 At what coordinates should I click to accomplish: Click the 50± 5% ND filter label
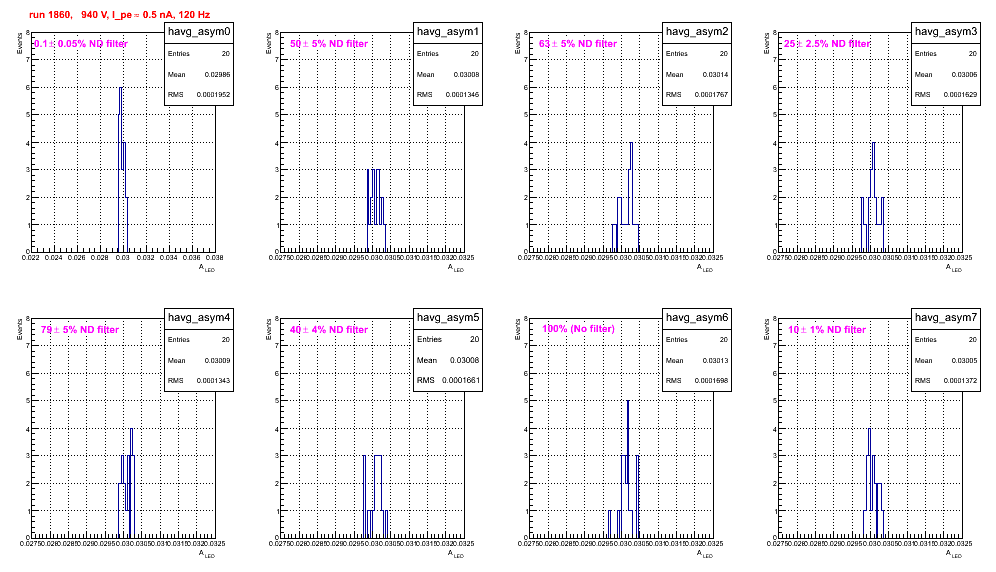(329, 44)
